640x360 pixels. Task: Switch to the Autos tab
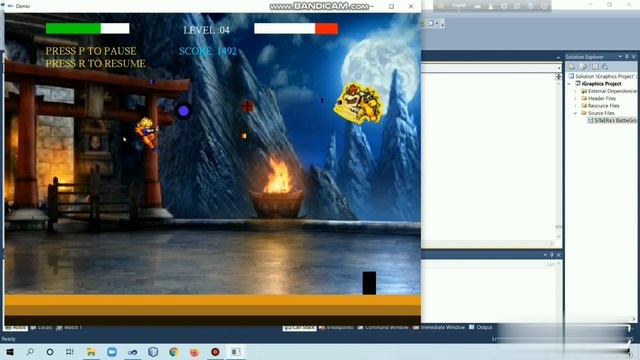[16, 327]
